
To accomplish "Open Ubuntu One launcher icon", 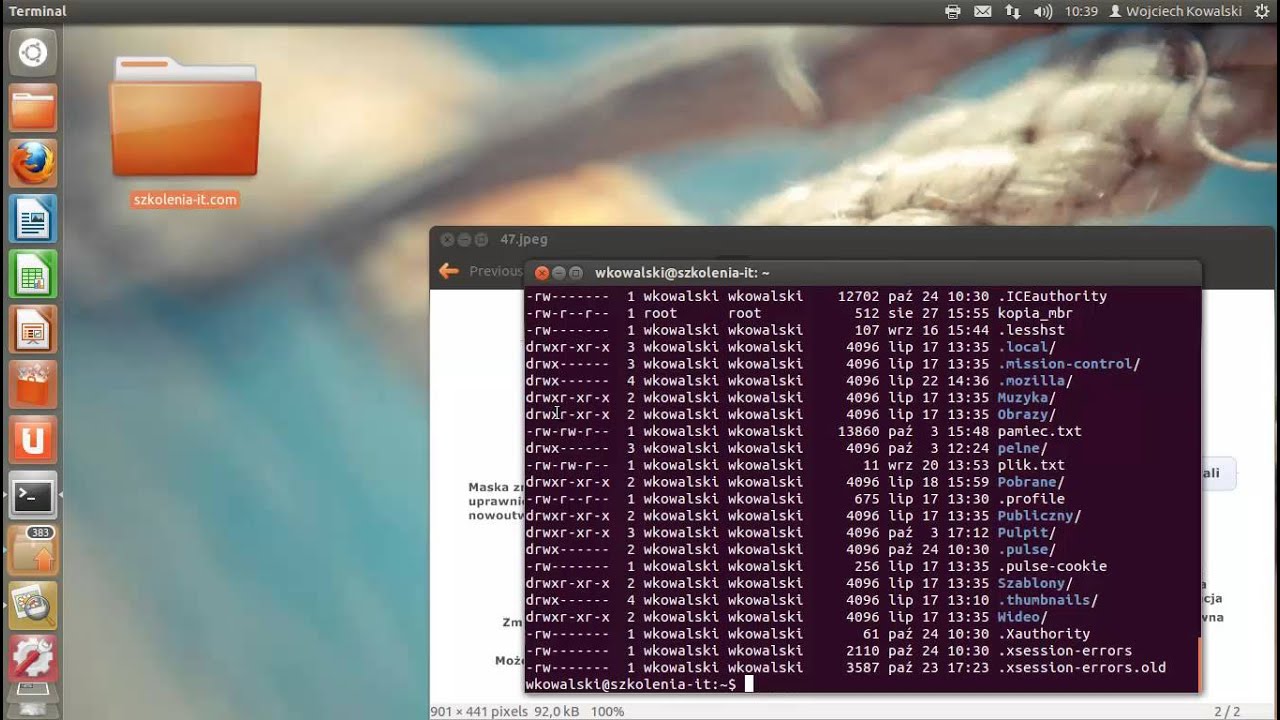I will (33, 439).
